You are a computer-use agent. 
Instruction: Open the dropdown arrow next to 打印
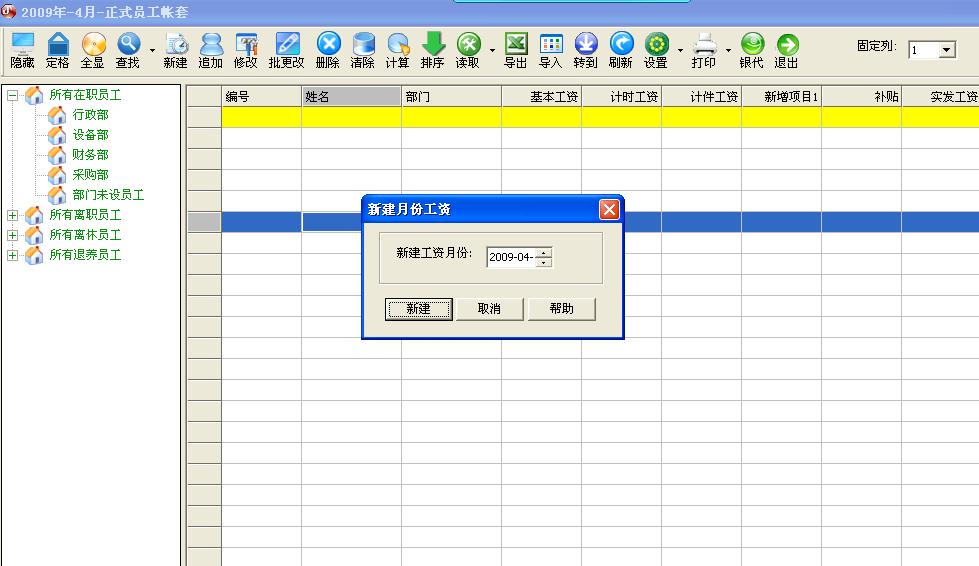click(x=728, y=50)
